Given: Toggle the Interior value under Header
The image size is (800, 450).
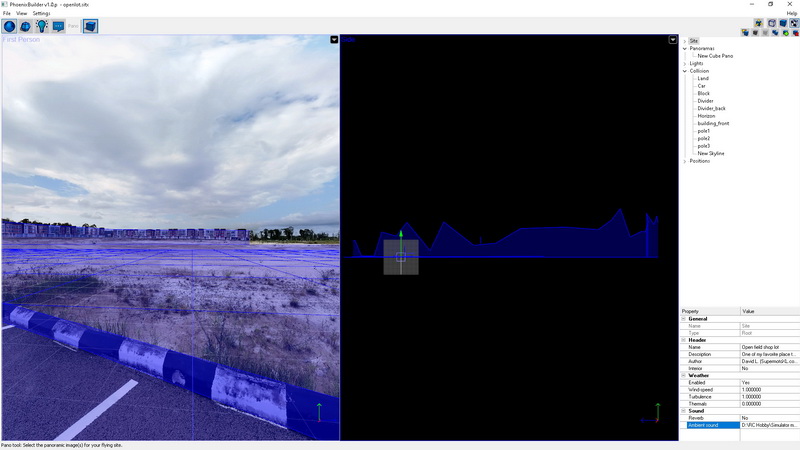Looking at the screenshot, I should pyautogui.click(x=769, y=368).
